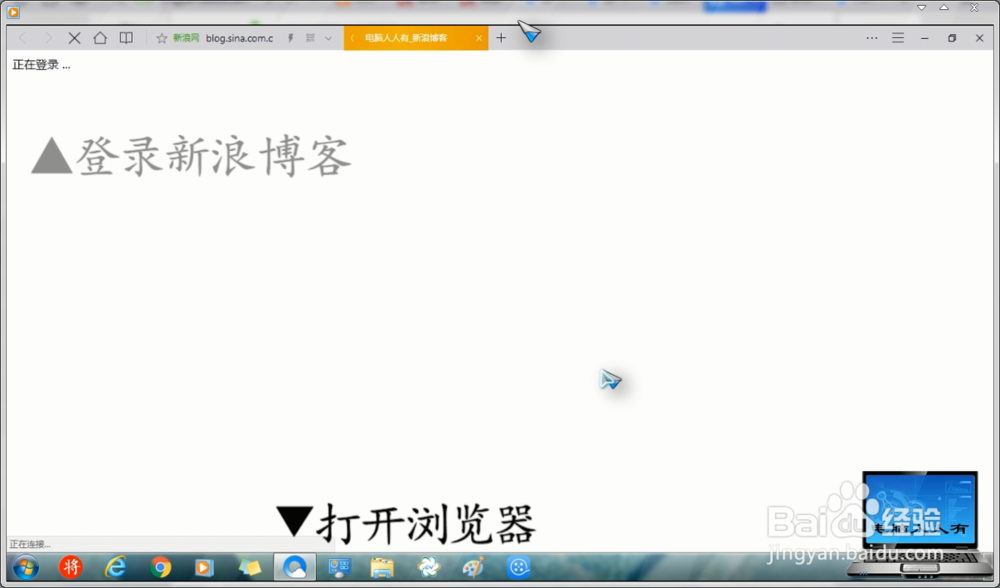Open the sticky notes taskbar icon
The height and width of the screenshot is (588, 1000).
point(250,567)
